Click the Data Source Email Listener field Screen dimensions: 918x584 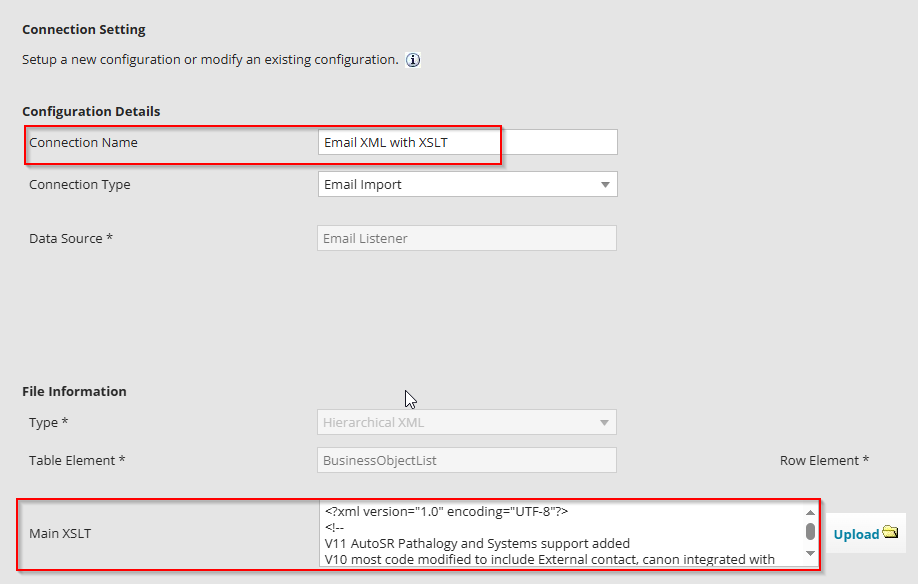tap(467, 238)
